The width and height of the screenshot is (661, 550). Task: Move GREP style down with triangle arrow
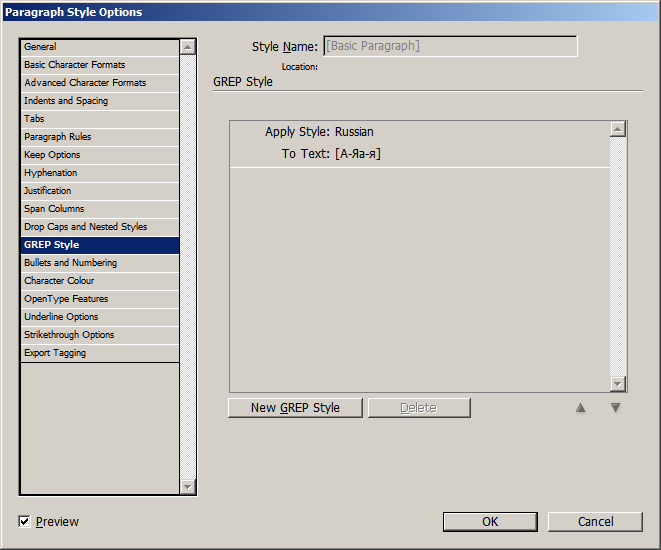(x=615, y=408)
